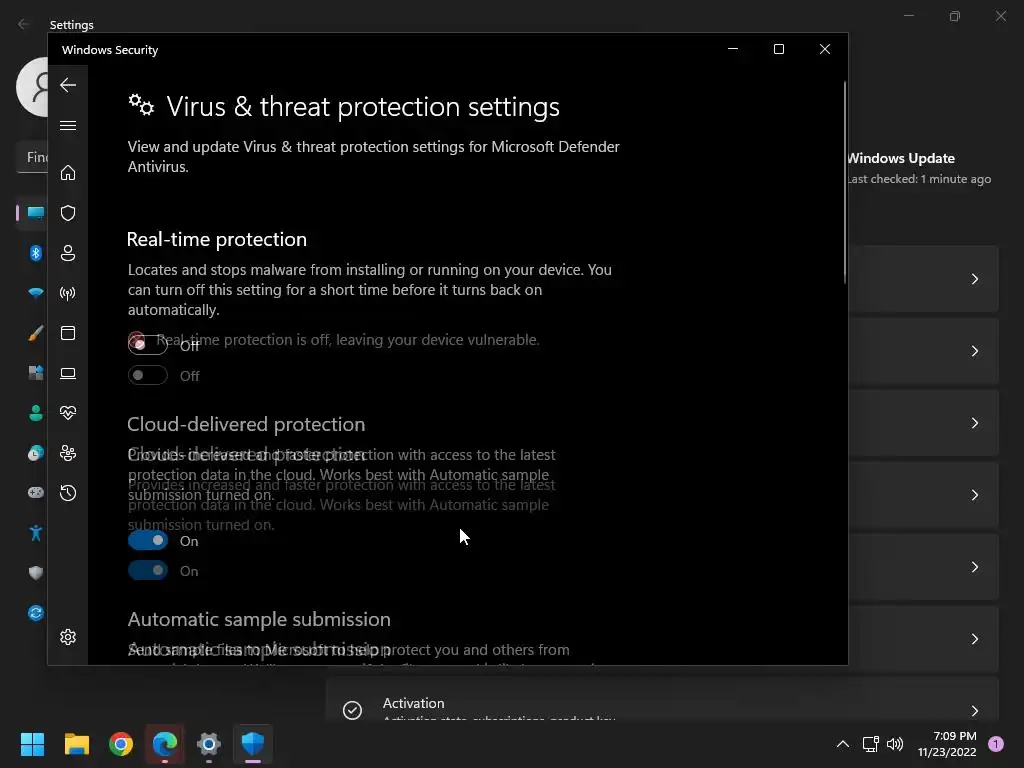The image size is (1024, 768).
Task: Open Network & internet Wi-Fi icon in Settings
Action: [36, 293]
